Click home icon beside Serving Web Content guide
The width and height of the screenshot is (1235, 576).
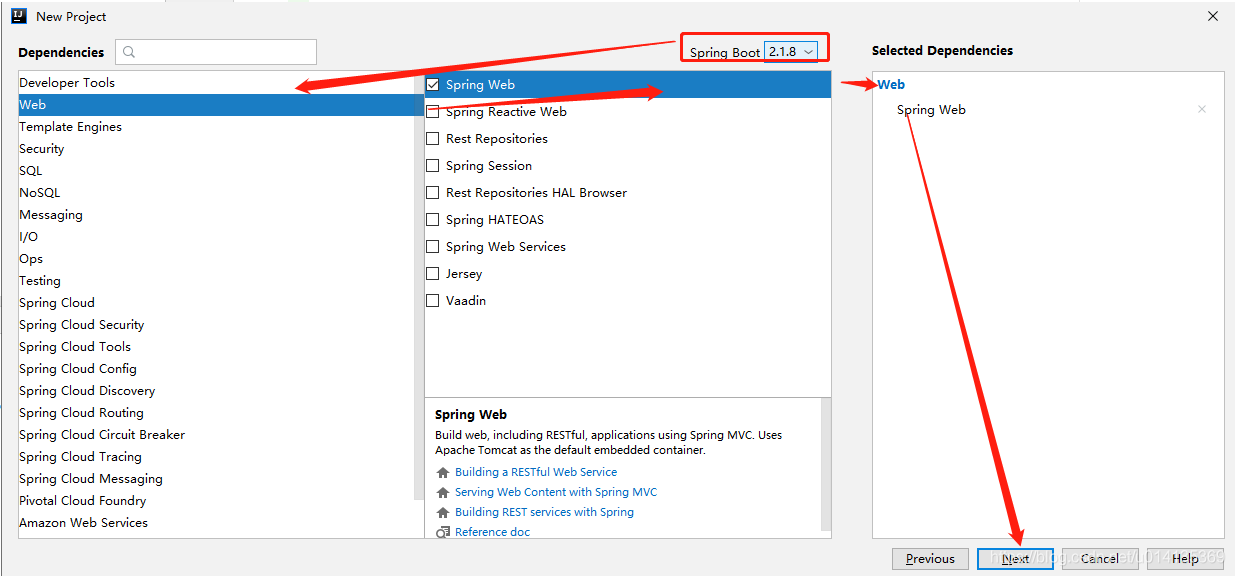(x=443, y=492)
